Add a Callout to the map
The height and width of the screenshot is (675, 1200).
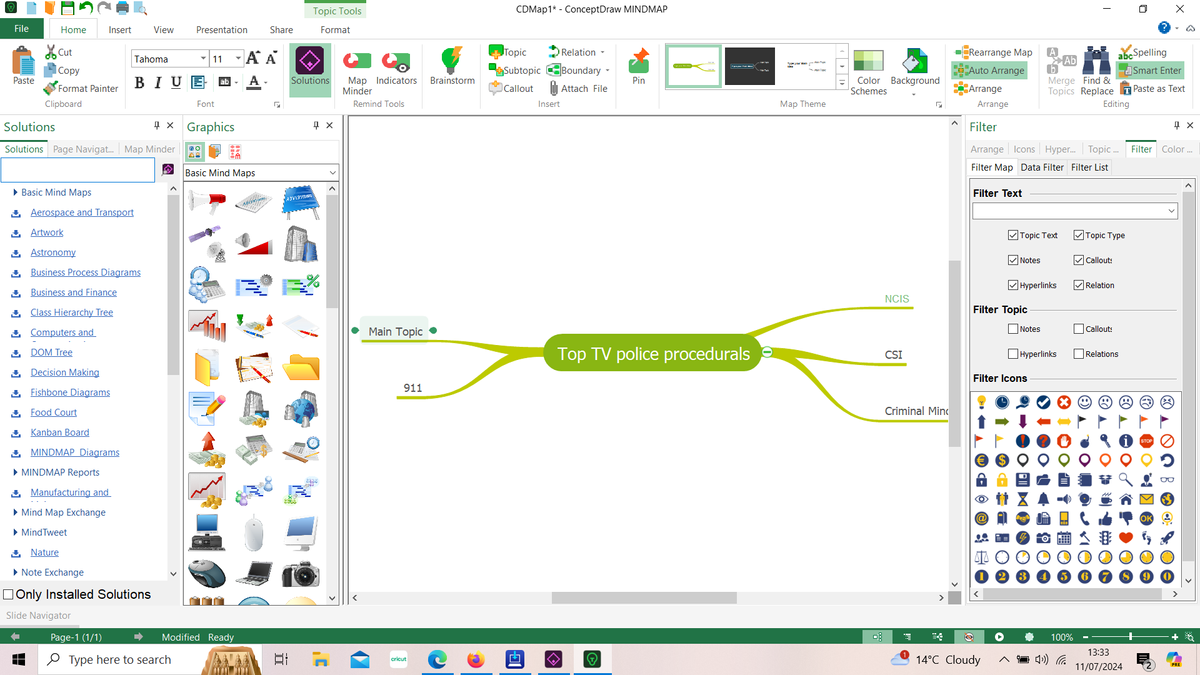510,88
